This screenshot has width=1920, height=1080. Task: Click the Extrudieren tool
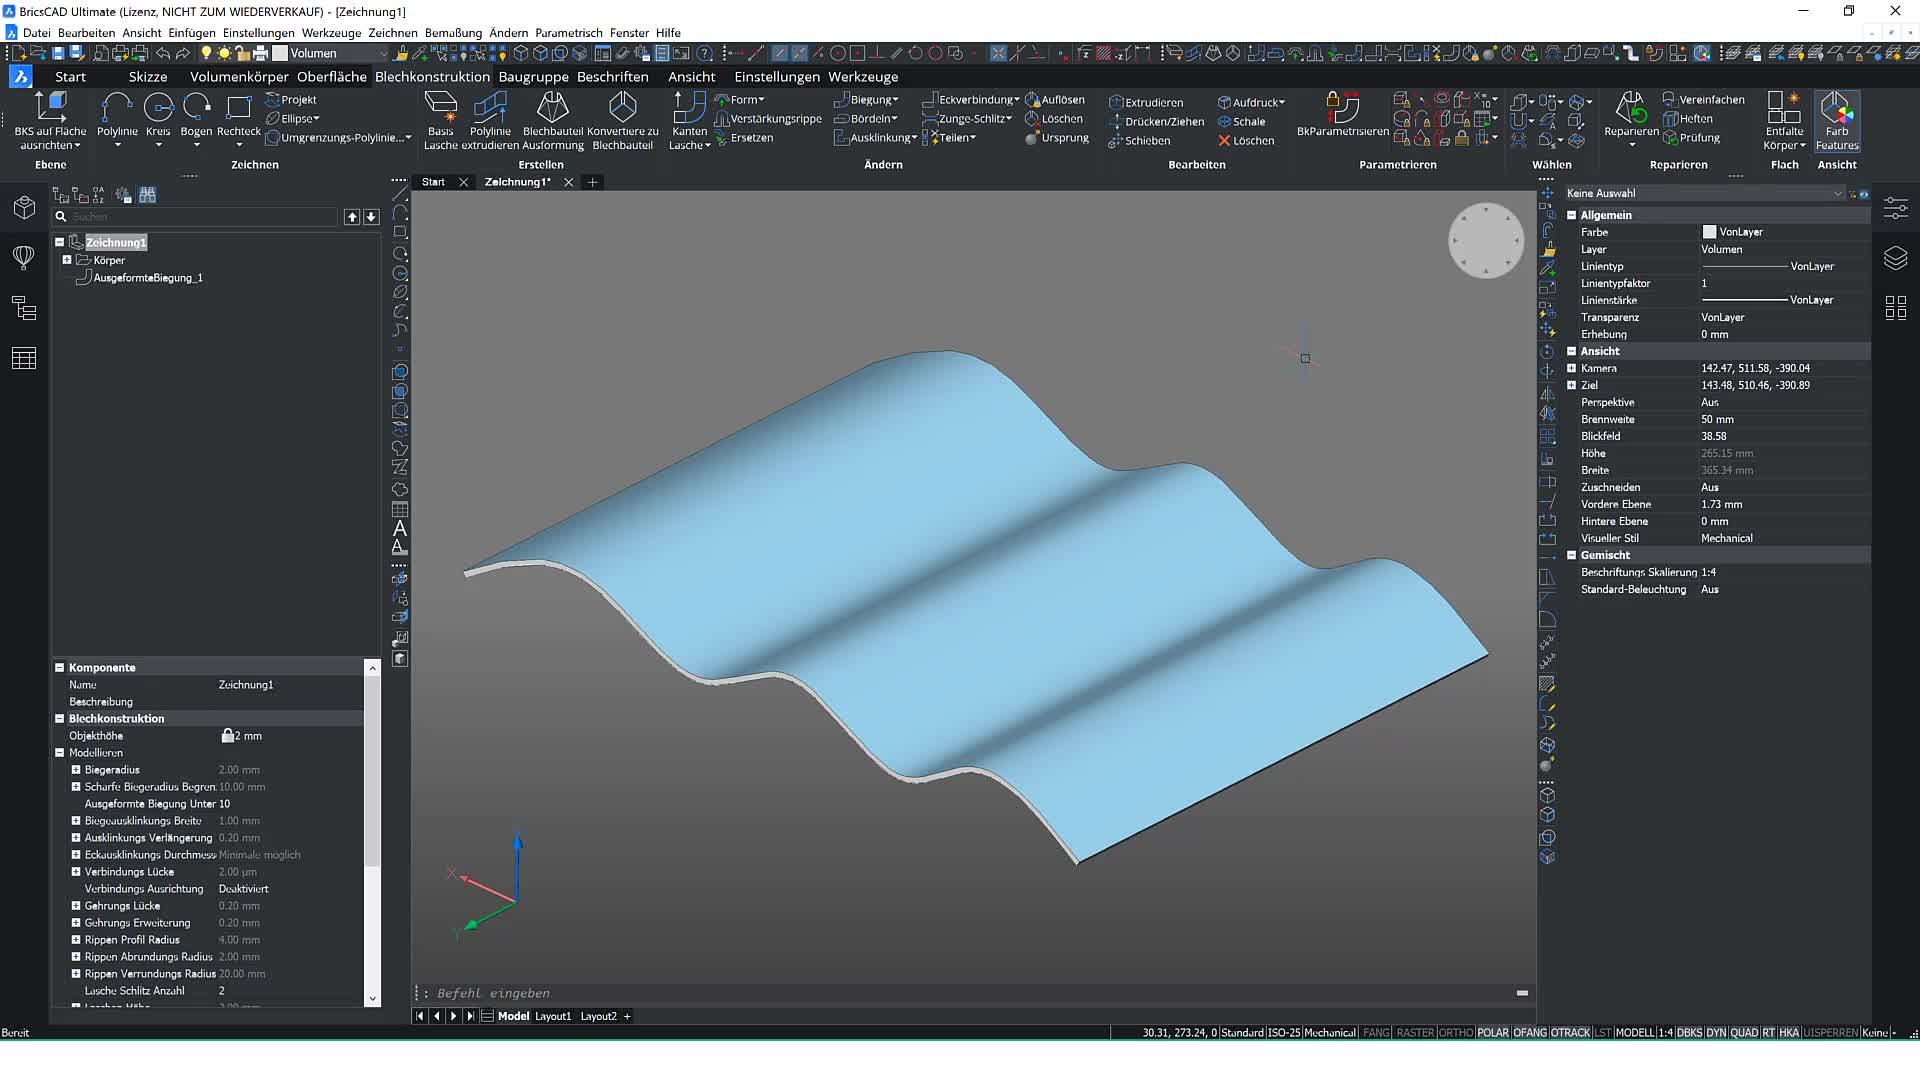pyautogui.click(x=1146, y=102)
